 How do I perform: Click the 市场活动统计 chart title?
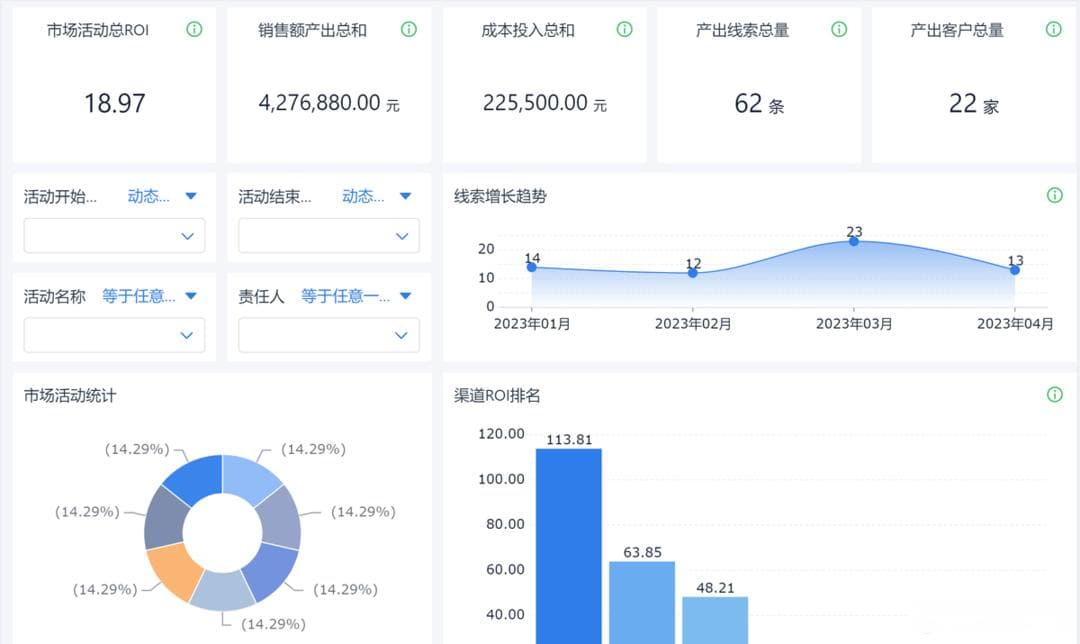pyautogui.click(x=70, y=395)
